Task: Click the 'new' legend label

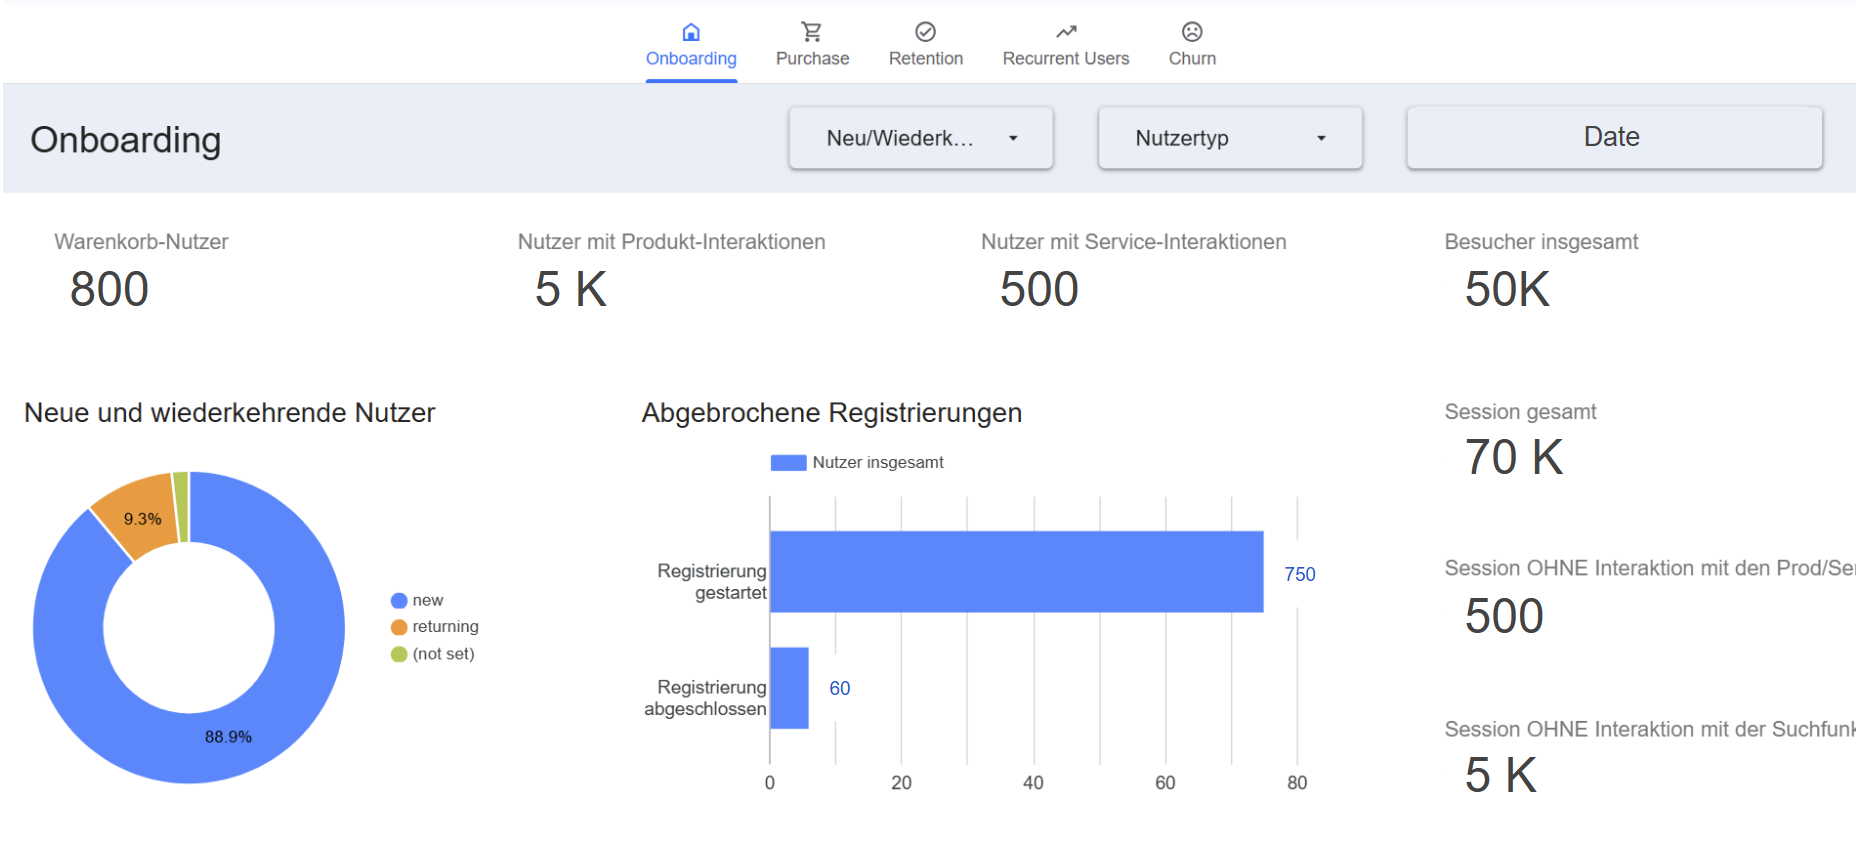Action: point(428,600)
